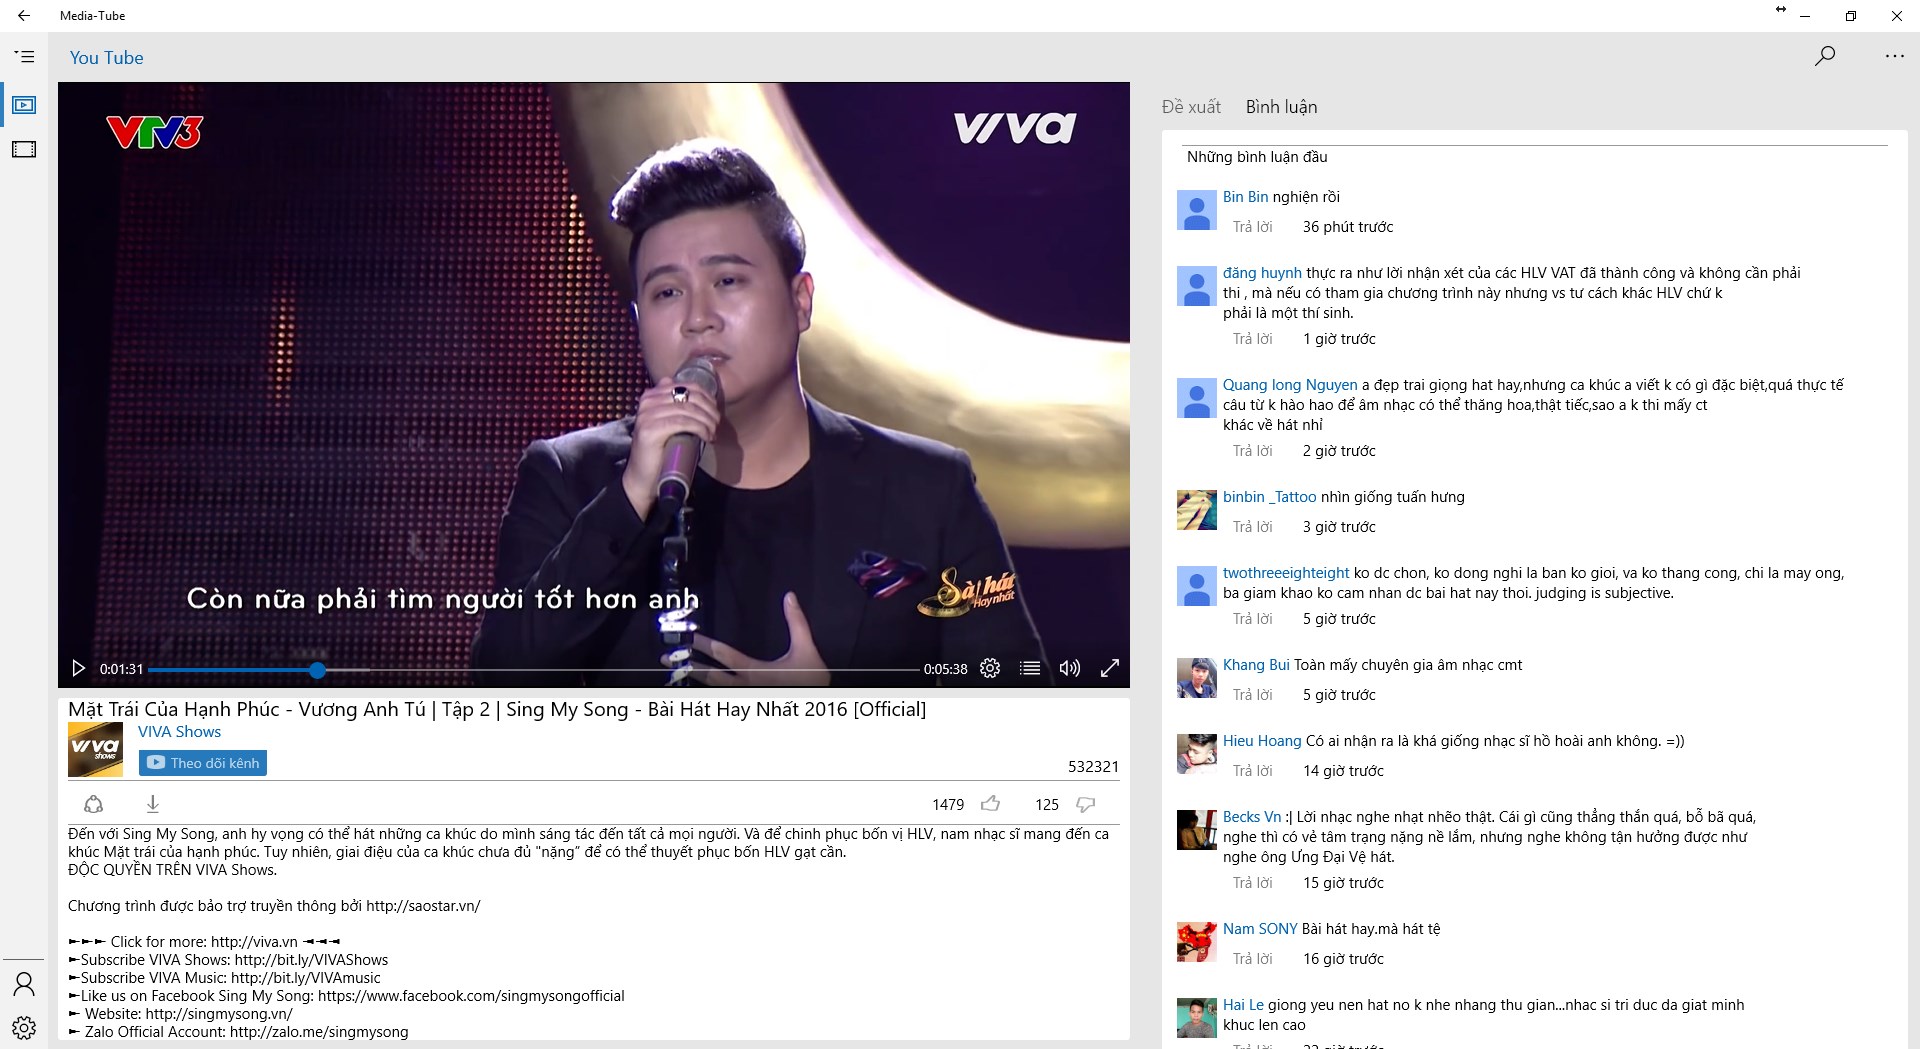Click Nam SONY's avatar picture
The image size is (1920, 1049).
[1196, 942]
